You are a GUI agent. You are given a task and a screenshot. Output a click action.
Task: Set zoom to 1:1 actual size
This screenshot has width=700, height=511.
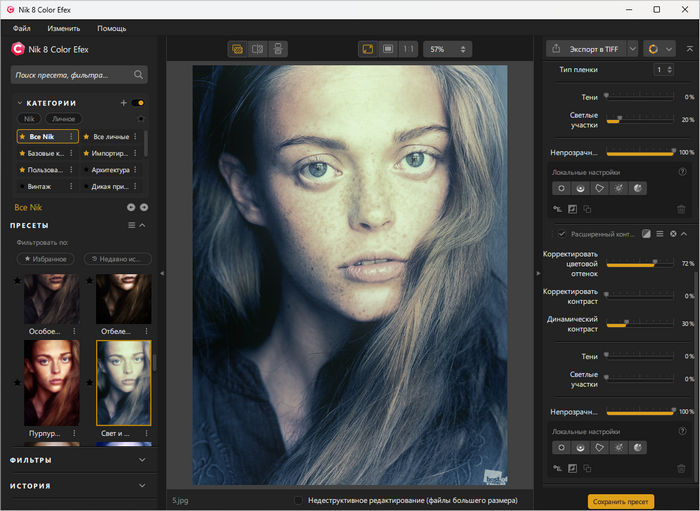[408, 48]
